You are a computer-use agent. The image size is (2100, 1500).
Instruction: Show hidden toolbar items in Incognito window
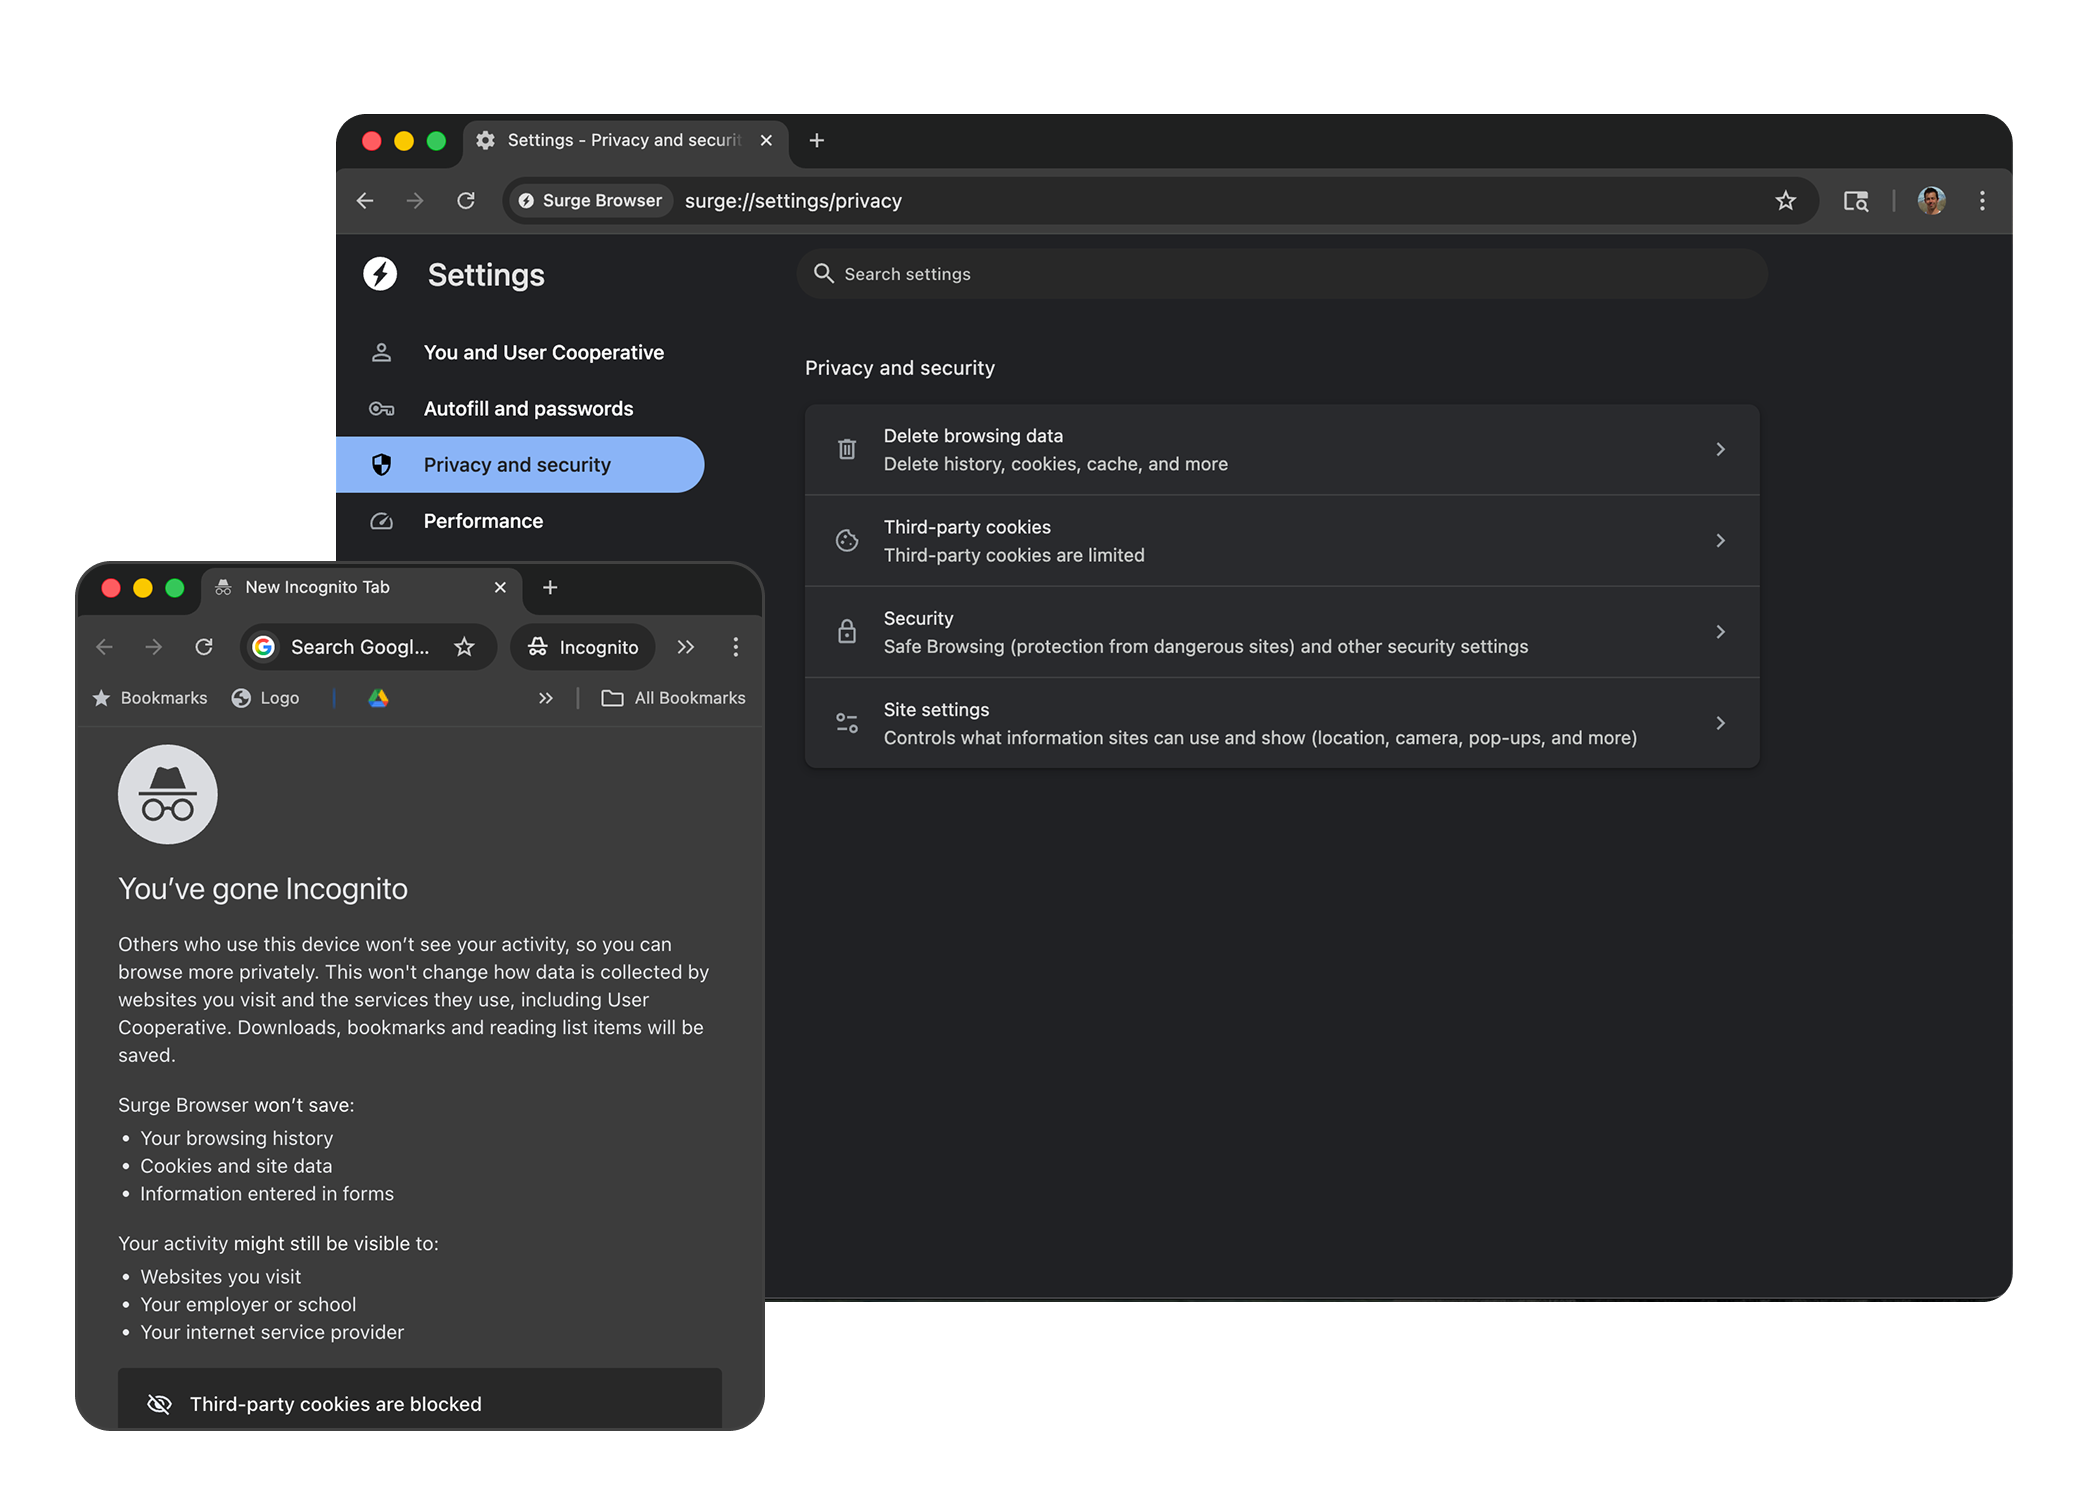click(685, 647)
